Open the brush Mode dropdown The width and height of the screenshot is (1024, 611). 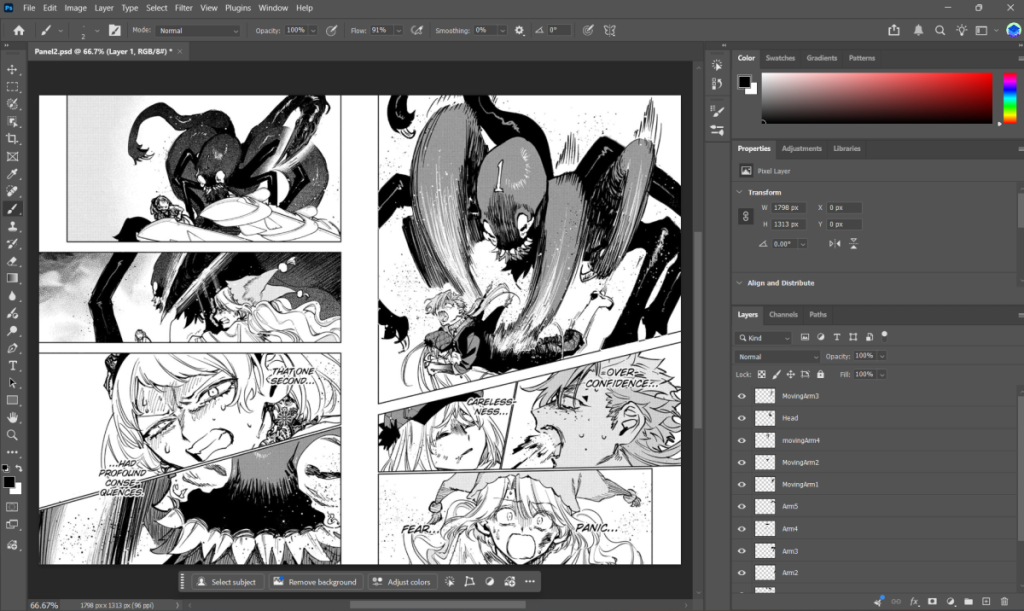[198, 31]
